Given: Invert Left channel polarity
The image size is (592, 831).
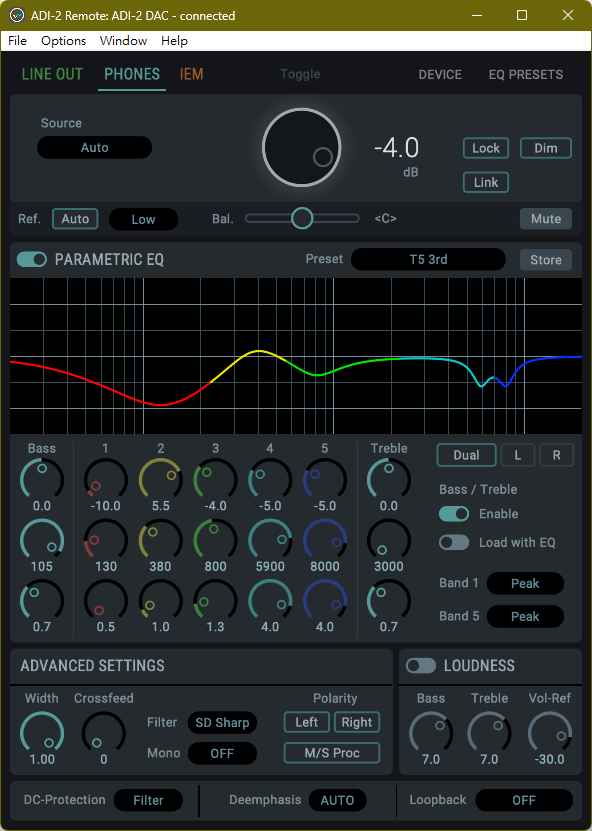Looking at the screenshot, I should (306, 722).
